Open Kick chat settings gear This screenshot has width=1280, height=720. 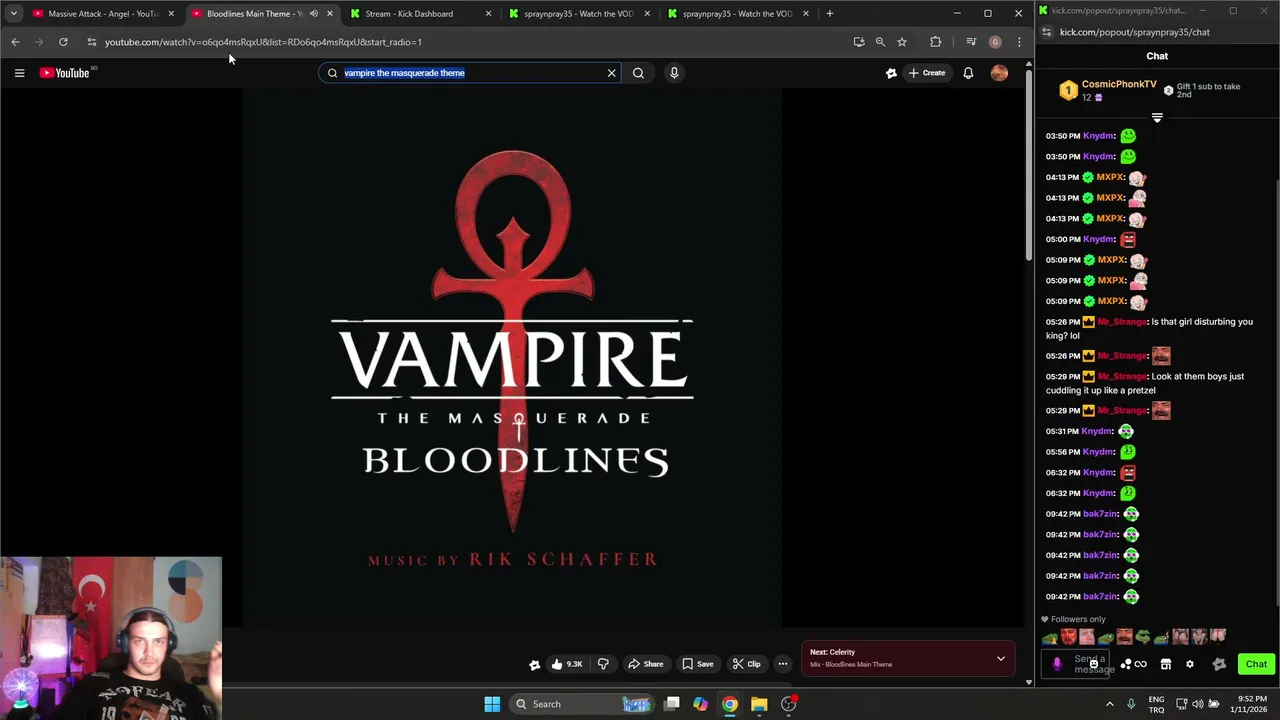click(x=1190, y=664)
